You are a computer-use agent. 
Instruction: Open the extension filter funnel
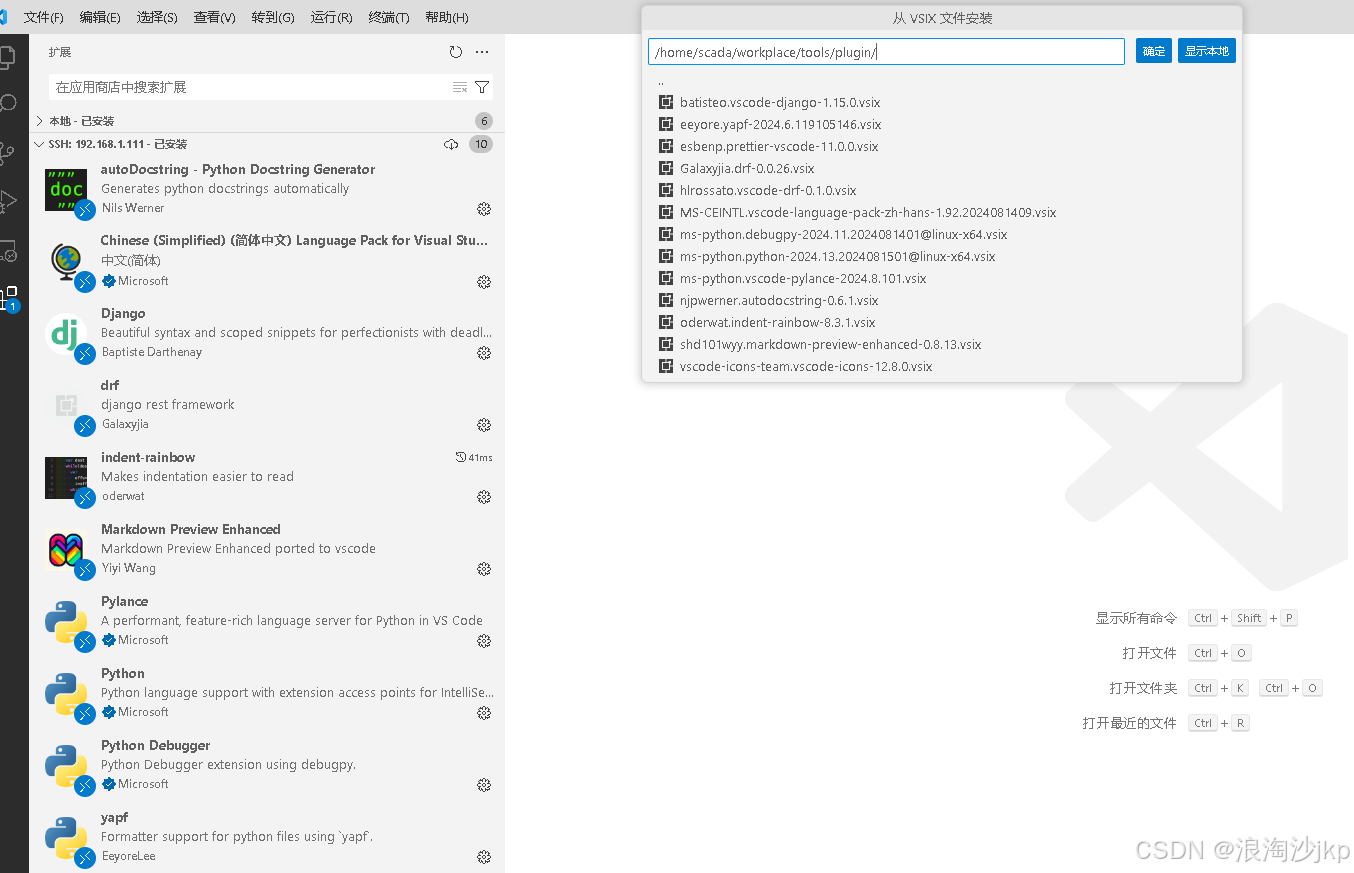482,87
